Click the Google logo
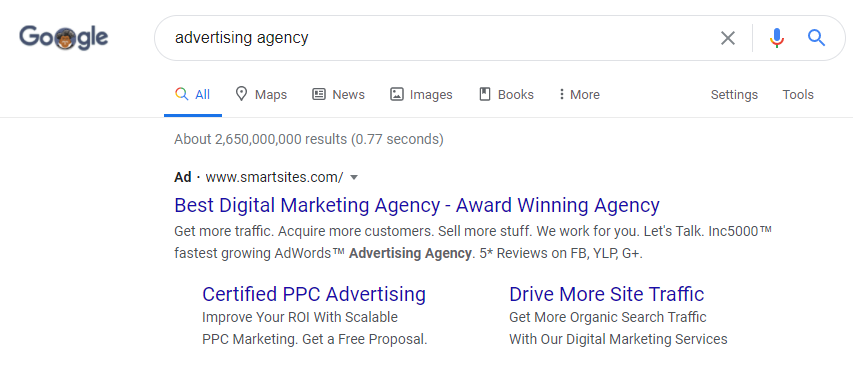Viewport: 853px width, 366px height. pos(64,38)
